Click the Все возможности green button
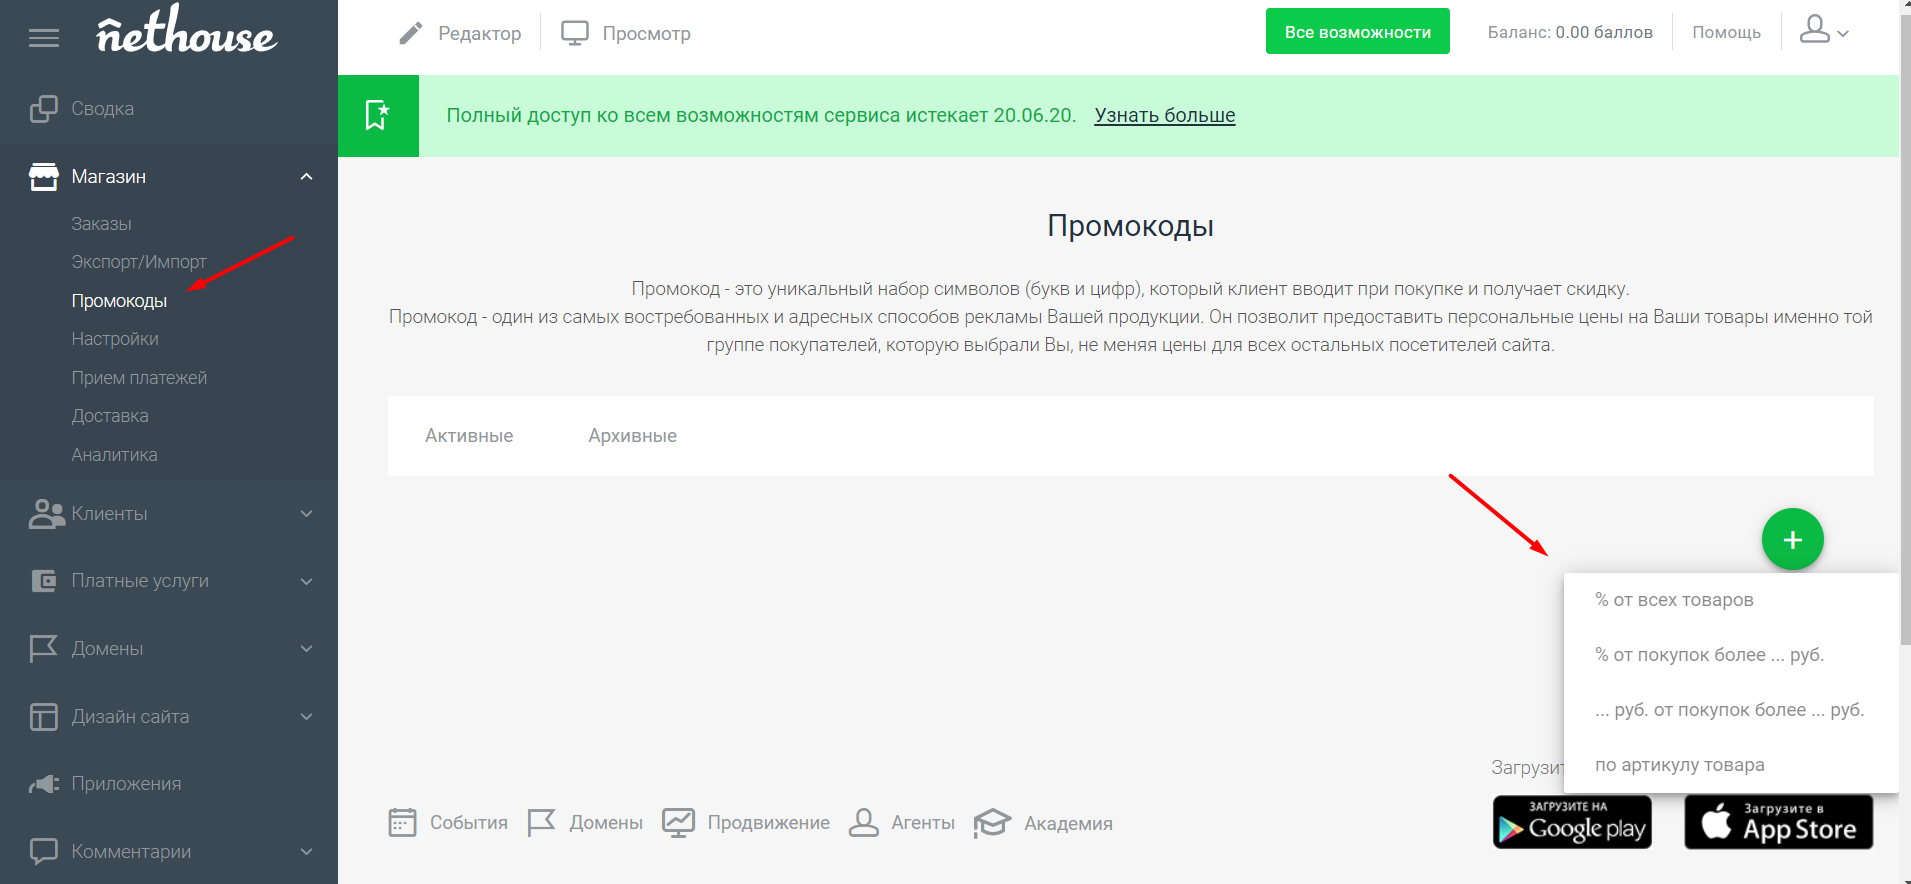 tap(1357, 32)
